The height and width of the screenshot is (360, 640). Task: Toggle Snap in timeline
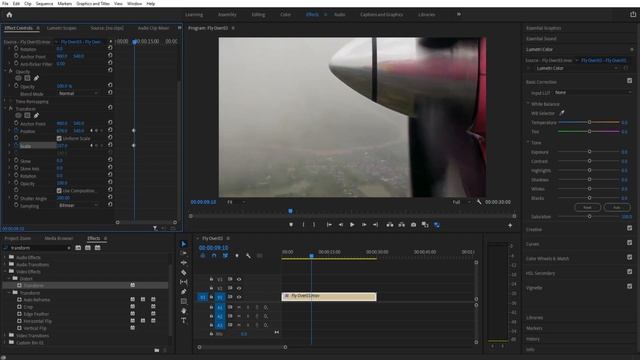[x=214, y=256]
